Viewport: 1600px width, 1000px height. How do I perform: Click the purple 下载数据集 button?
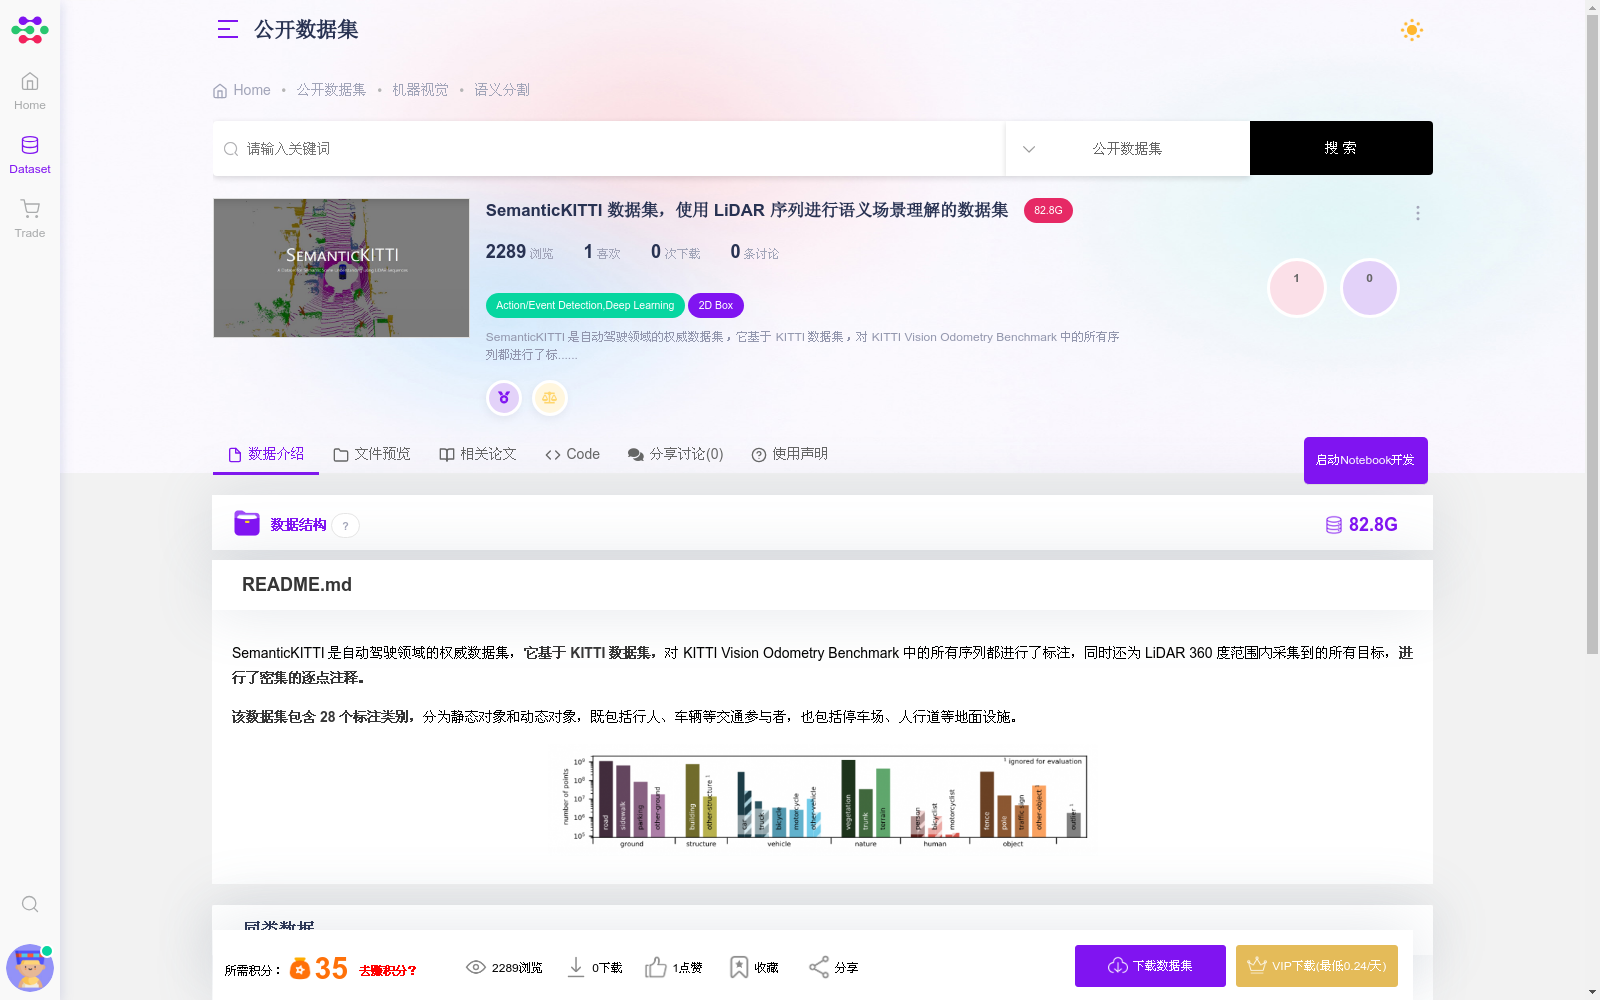(x=1150, y=966)
